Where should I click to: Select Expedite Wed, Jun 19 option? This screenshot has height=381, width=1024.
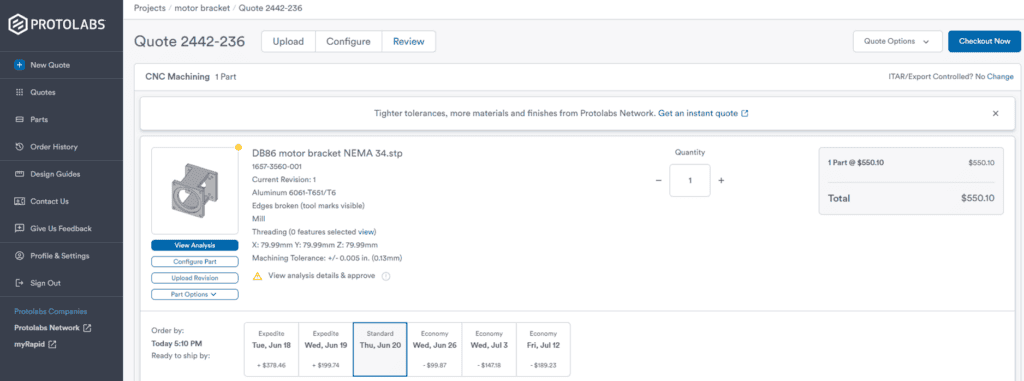coord(326,349)
